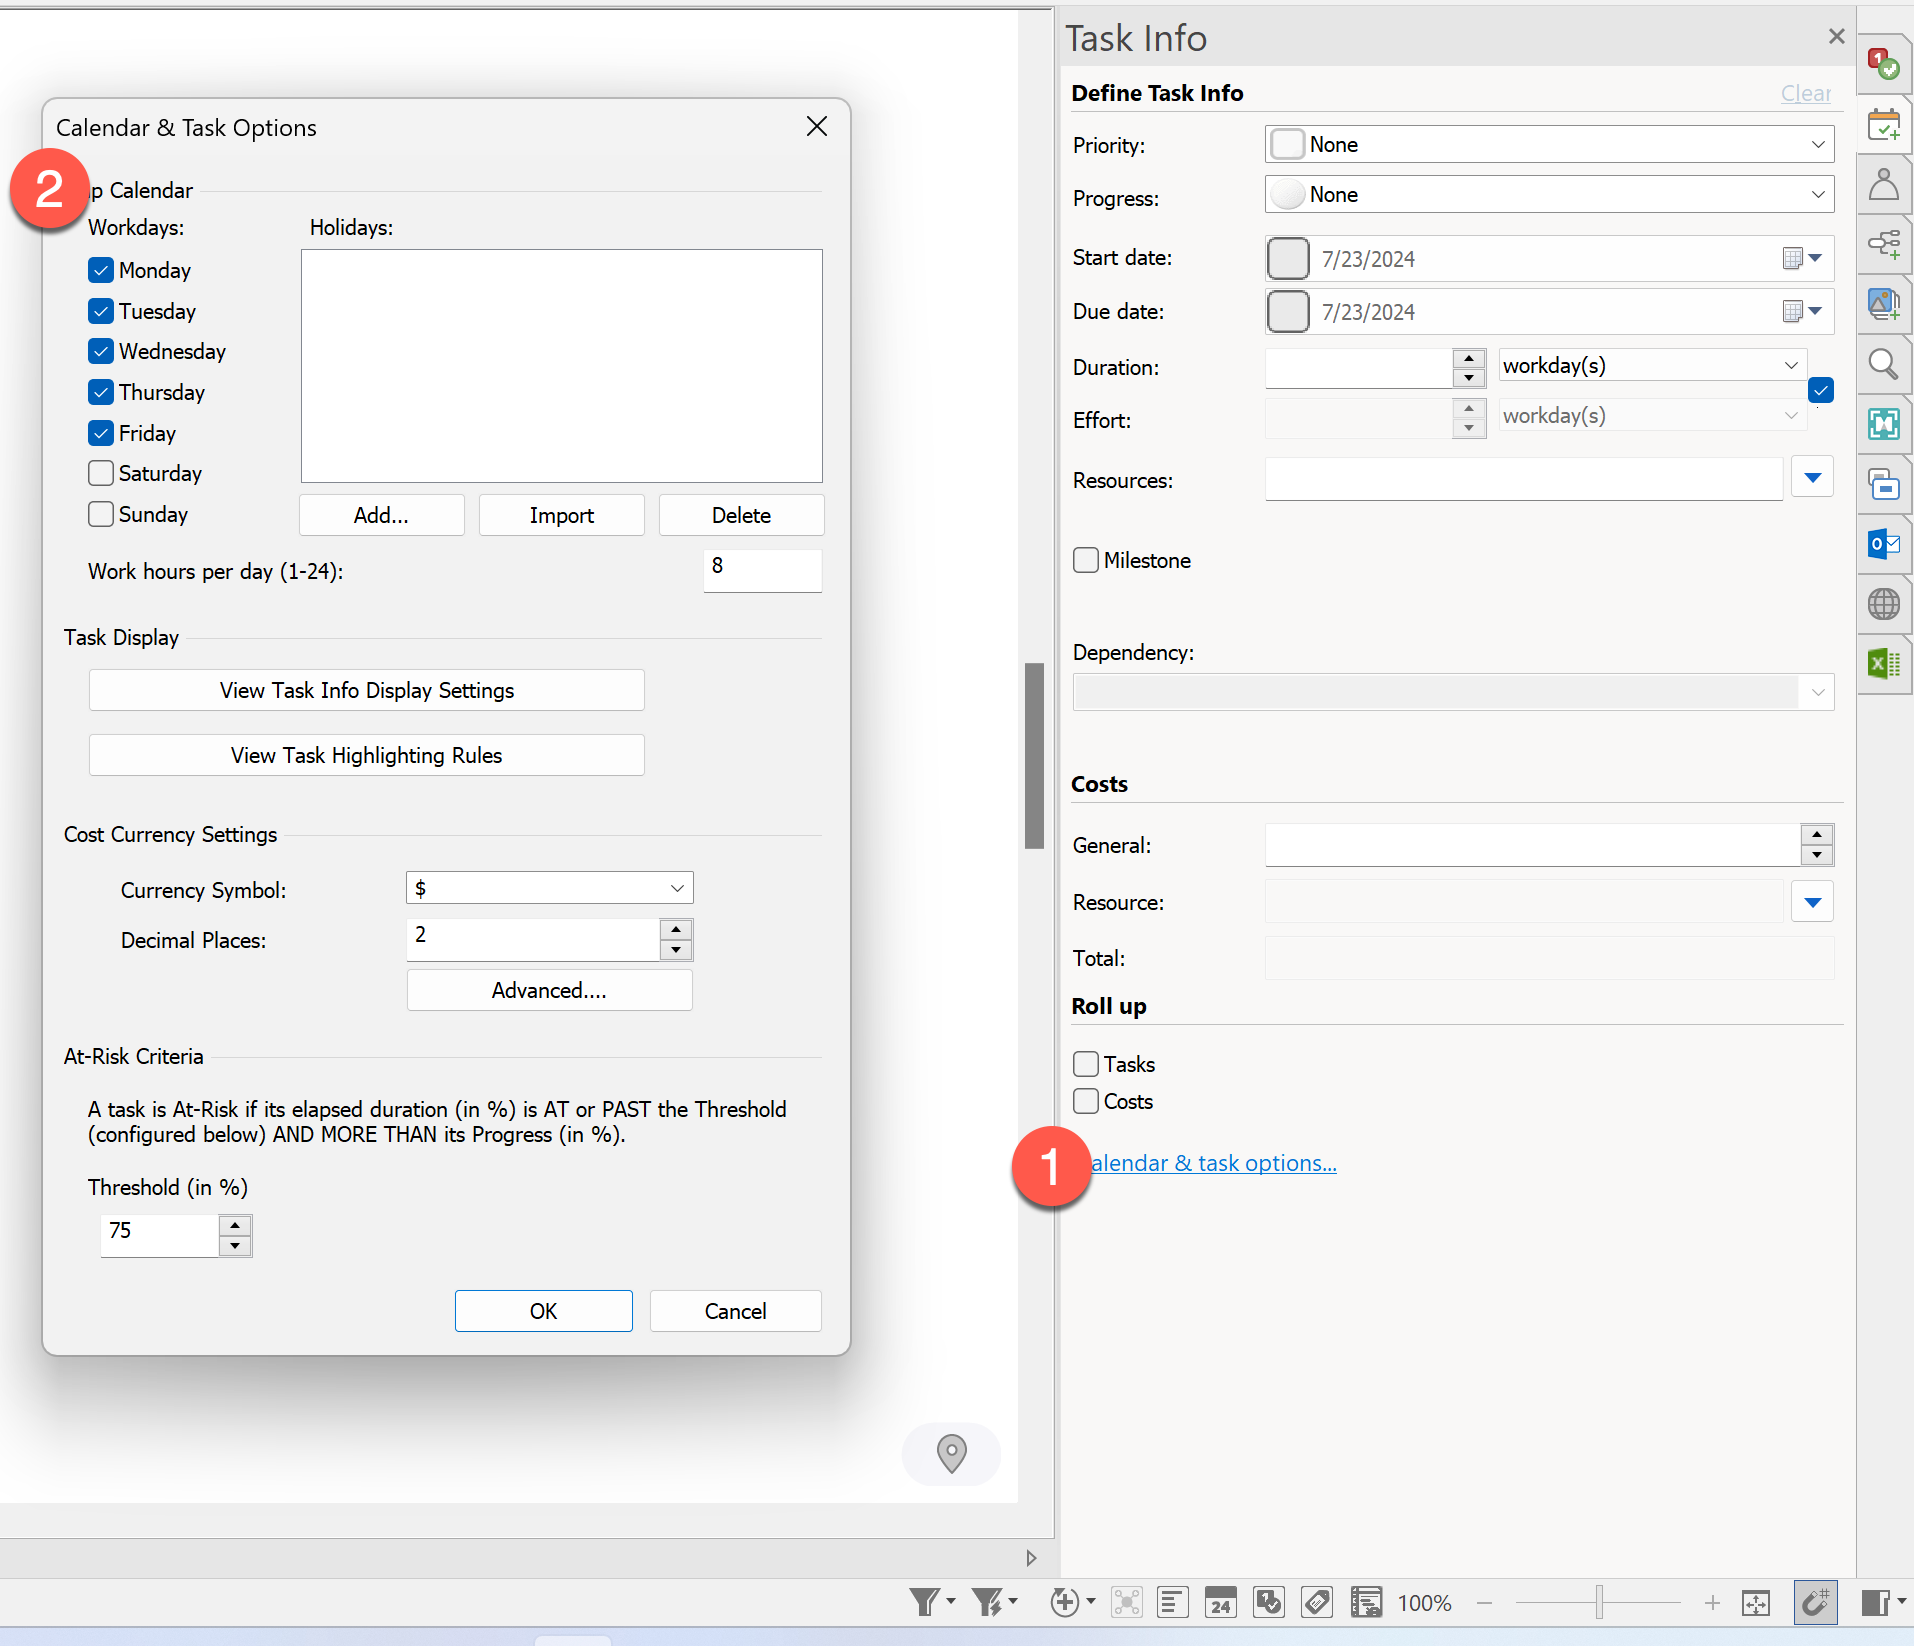1914x1646 pixels.
Task: Click the zoom out minus button
Action: [x=1485, y=1603]
